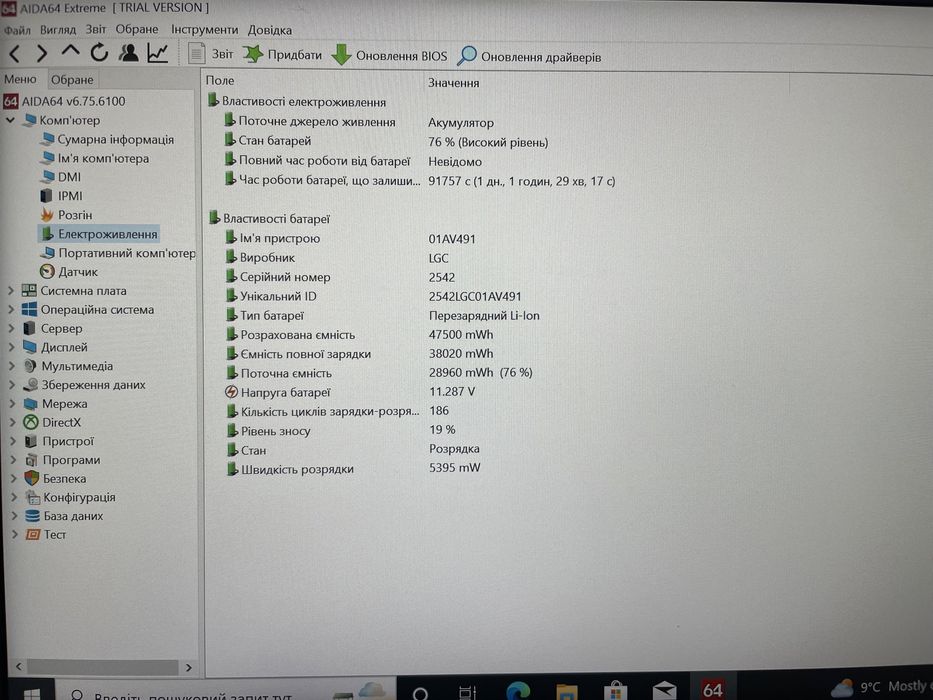Open the Windows Start button
Viewport: 933px width, 700px height.
[x=32, y=693]
